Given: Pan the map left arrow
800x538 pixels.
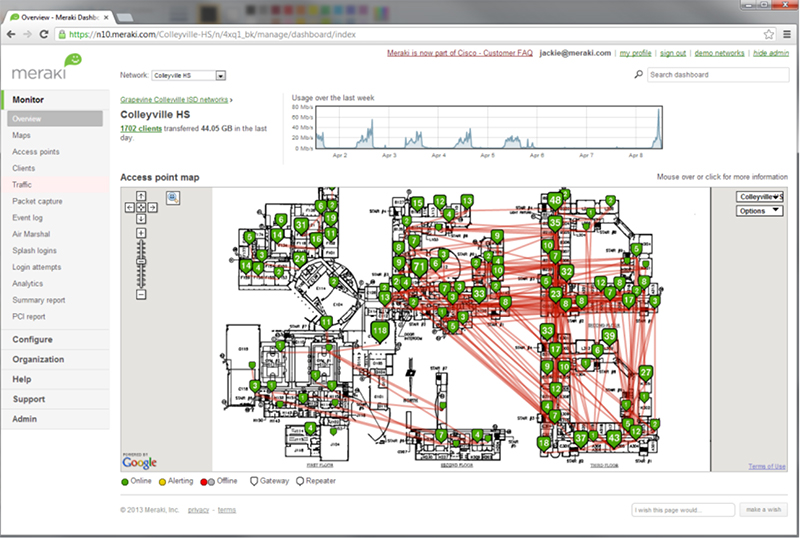Looking at the screenshot, I should (x=130, y=207).
